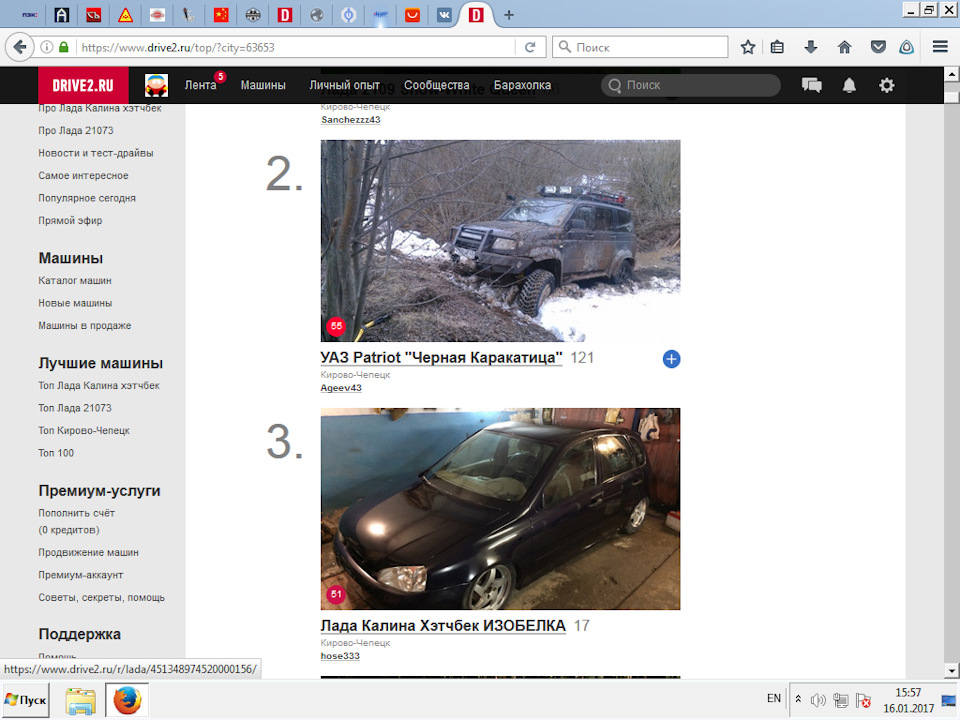Open the Pocket icon in the toolbar
The image size is (960, 720).
click(878, 47)
